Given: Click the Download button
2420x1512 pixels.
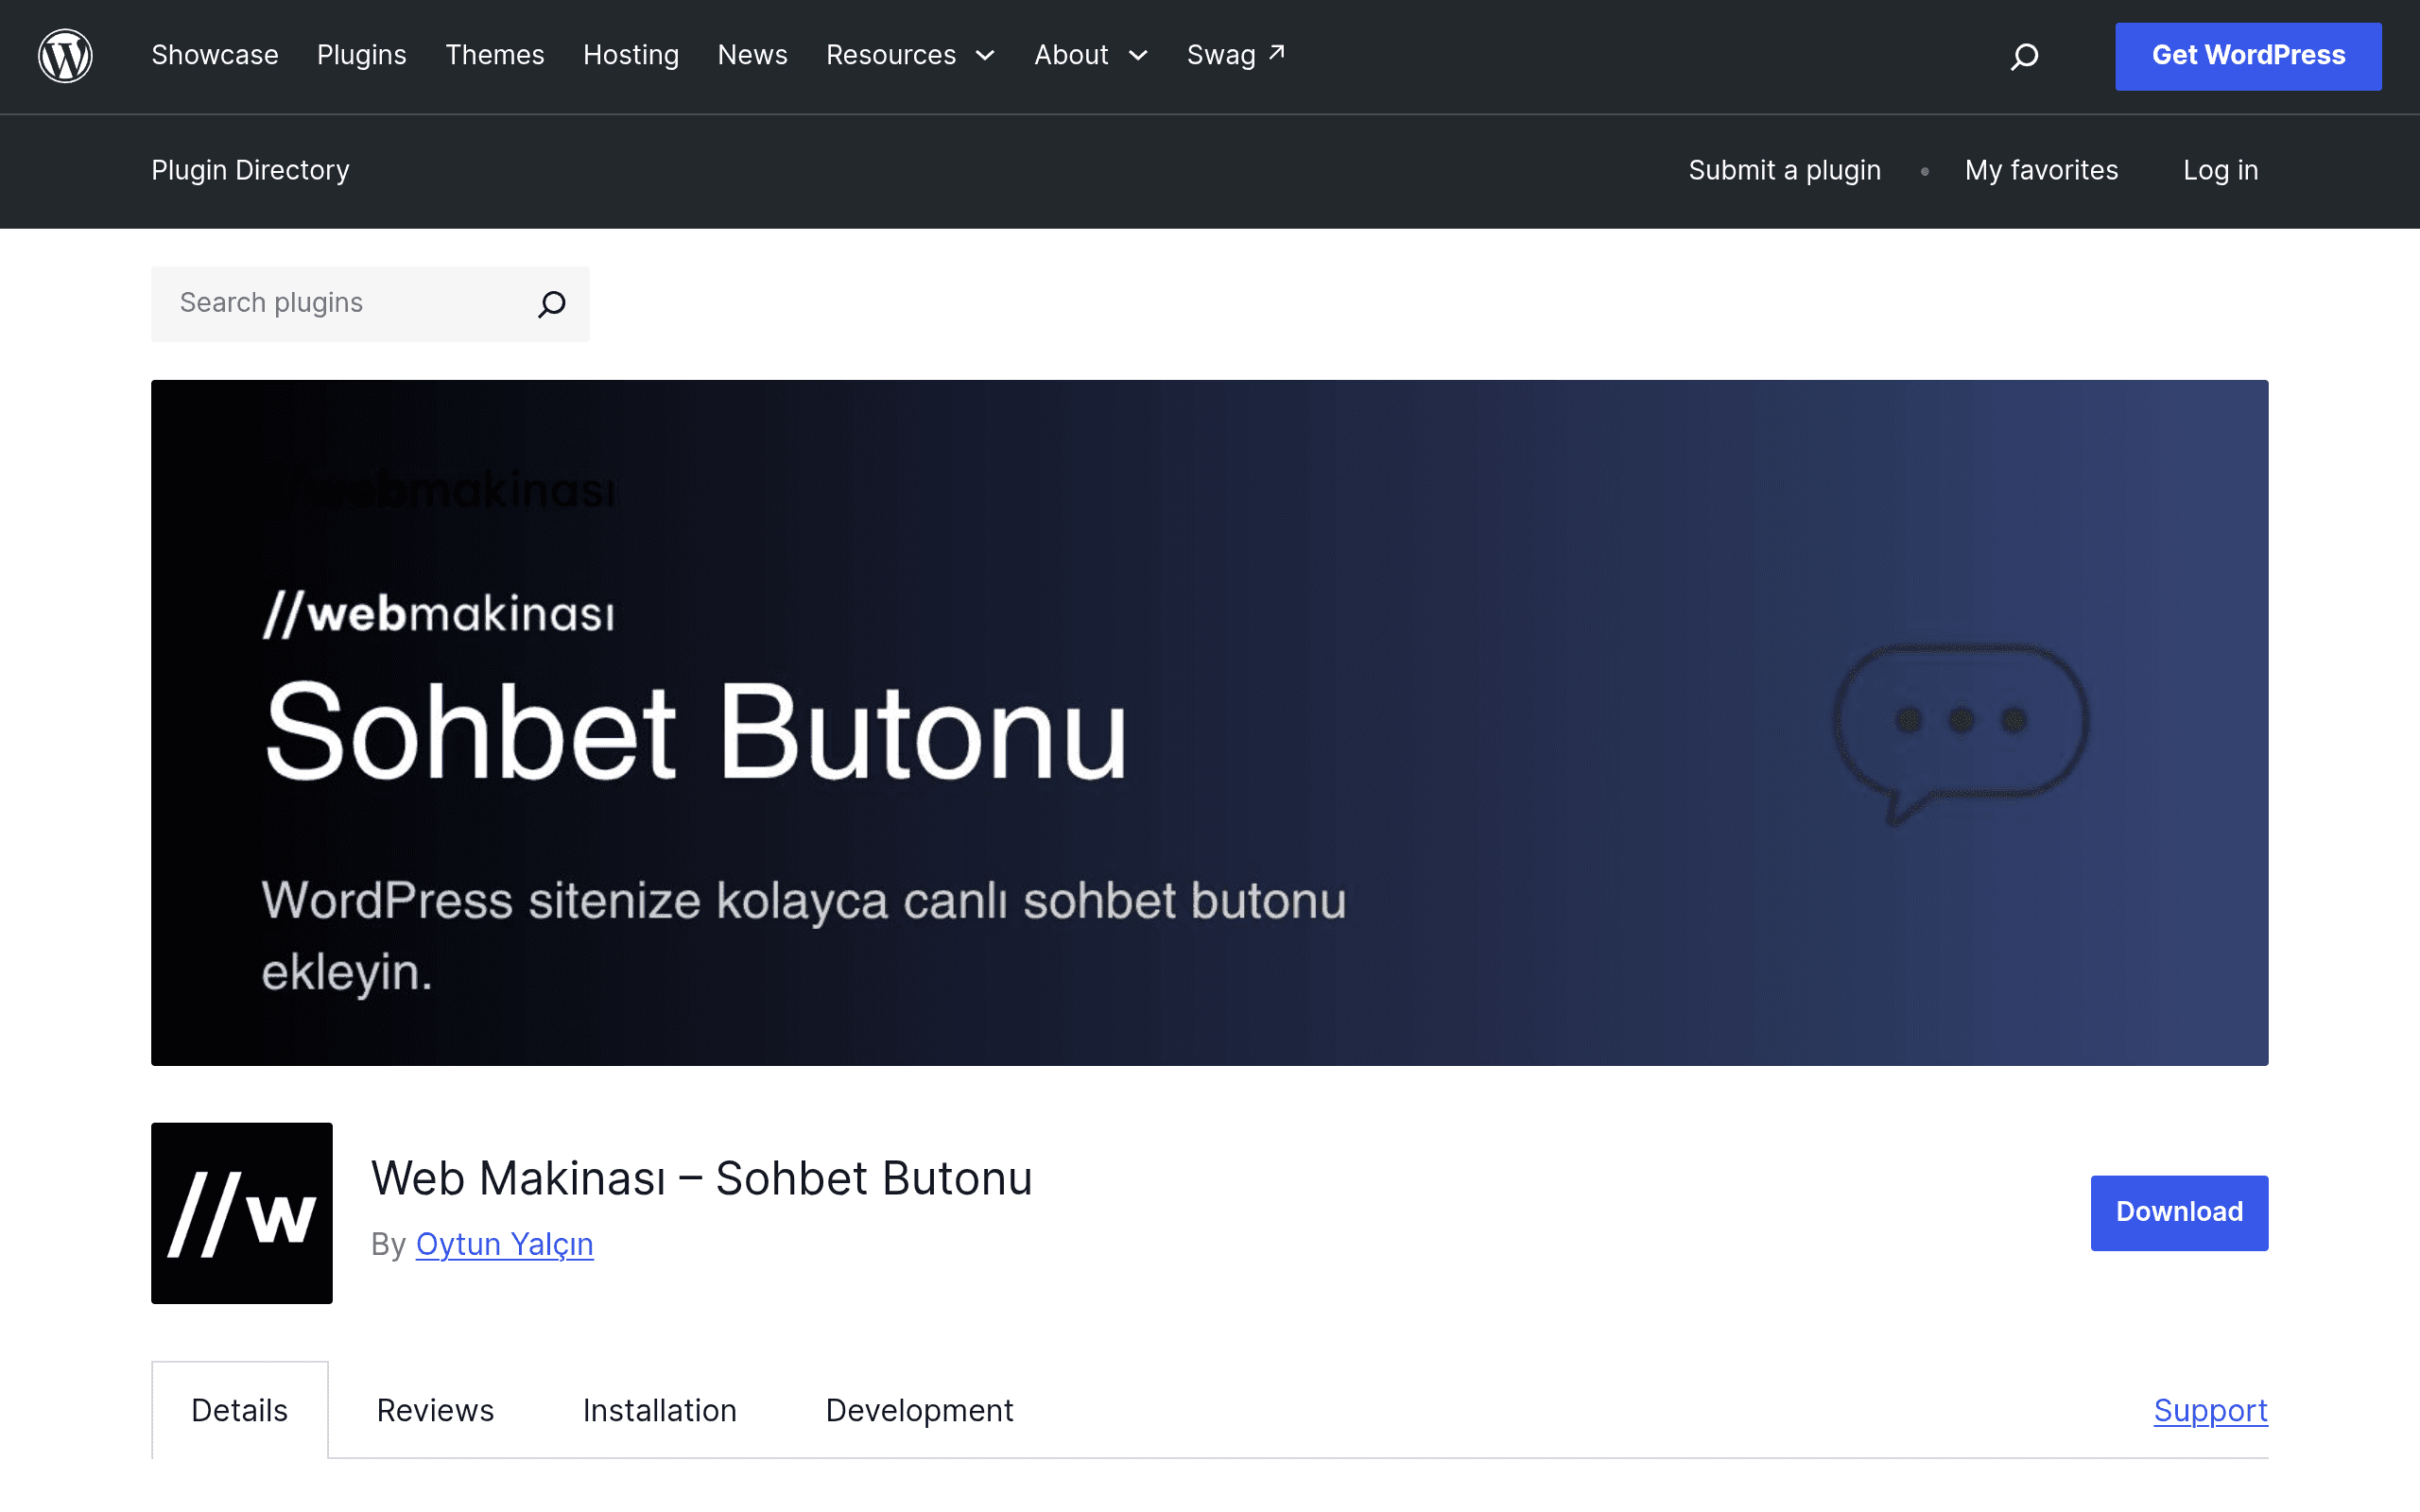Looking at the screenshot, I should [2179, 1212].
